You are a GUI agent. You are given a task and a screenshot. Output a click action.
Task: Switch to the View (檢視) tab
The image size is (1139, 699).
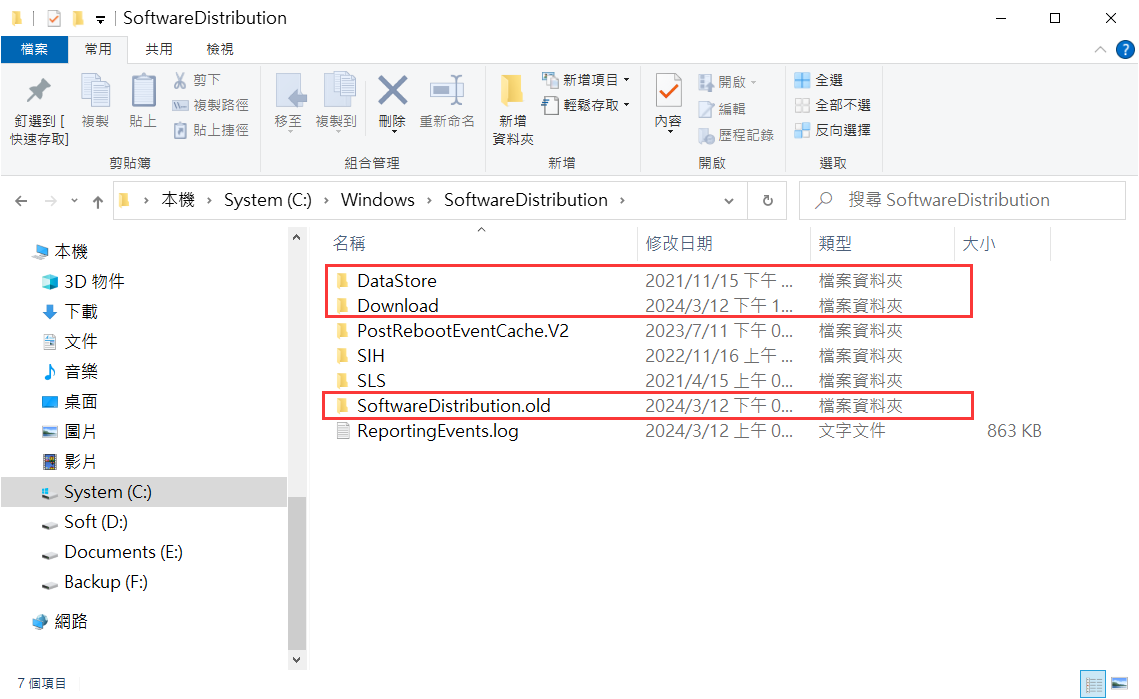(219, 49)
